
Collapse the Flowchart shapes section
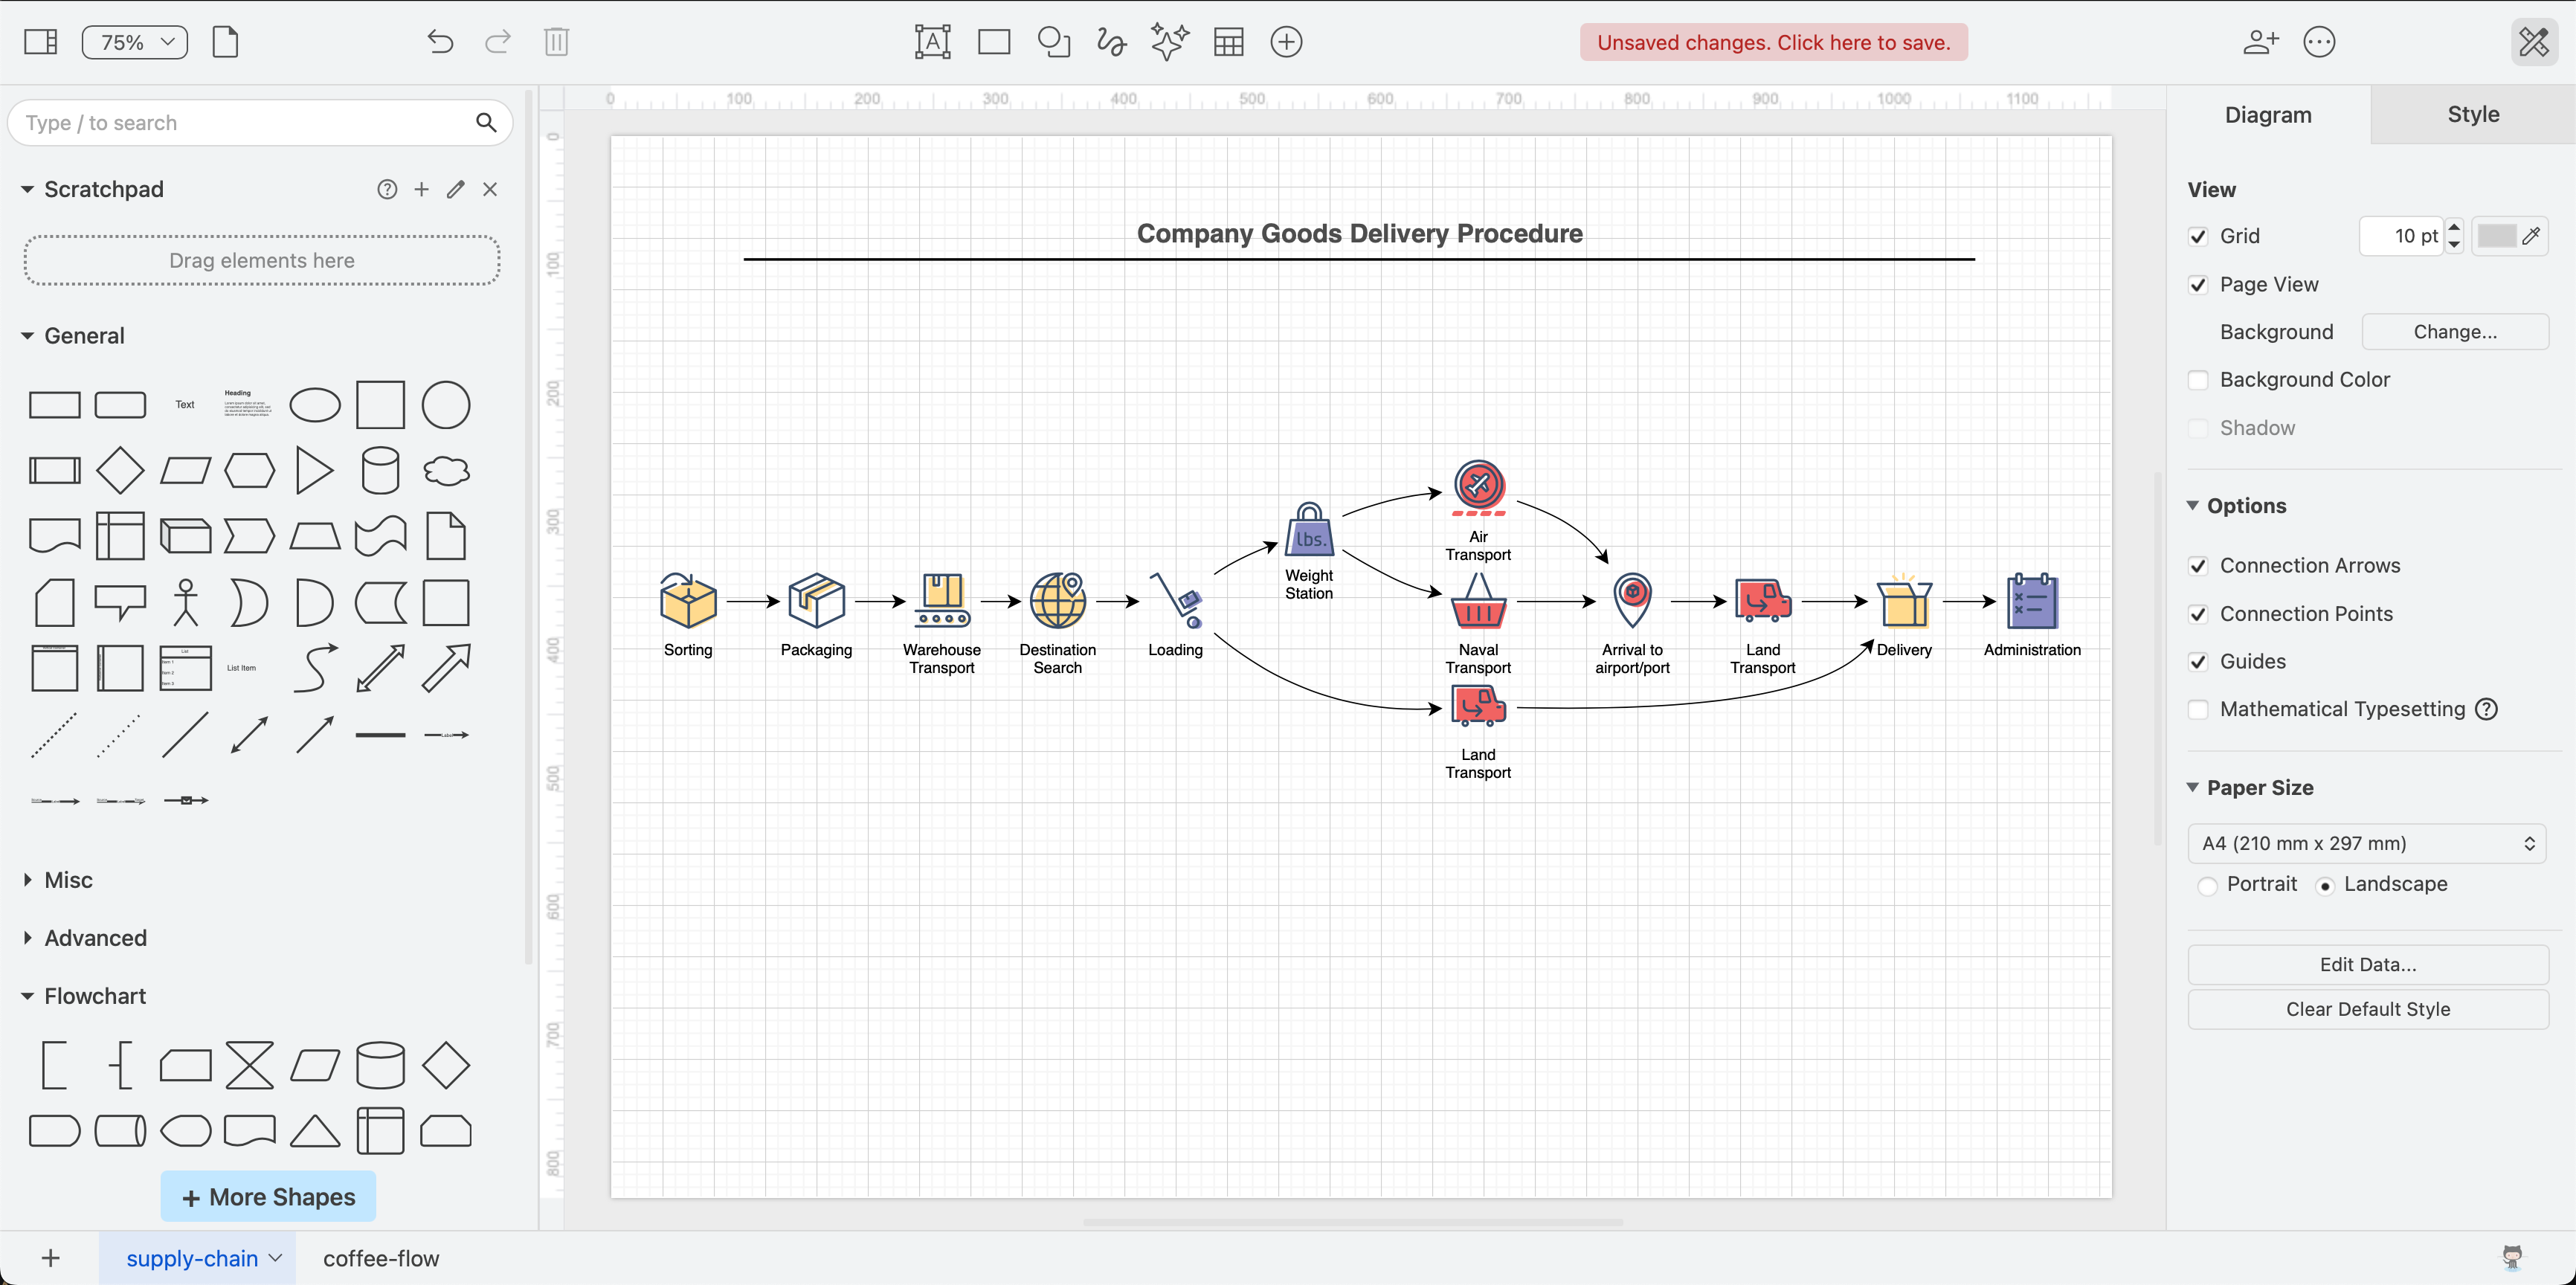27,996
